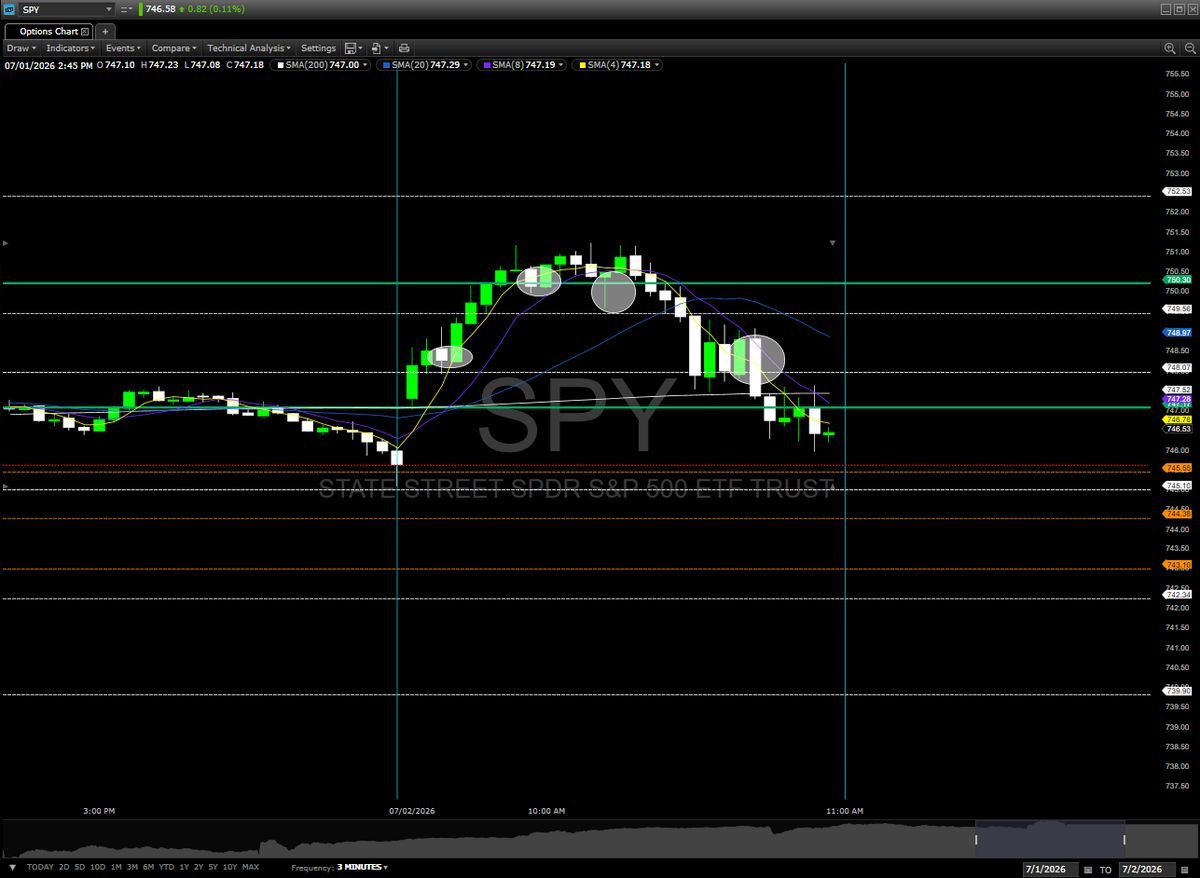Open the Compare menu
1200x878 pixels.
pos(174,48)
